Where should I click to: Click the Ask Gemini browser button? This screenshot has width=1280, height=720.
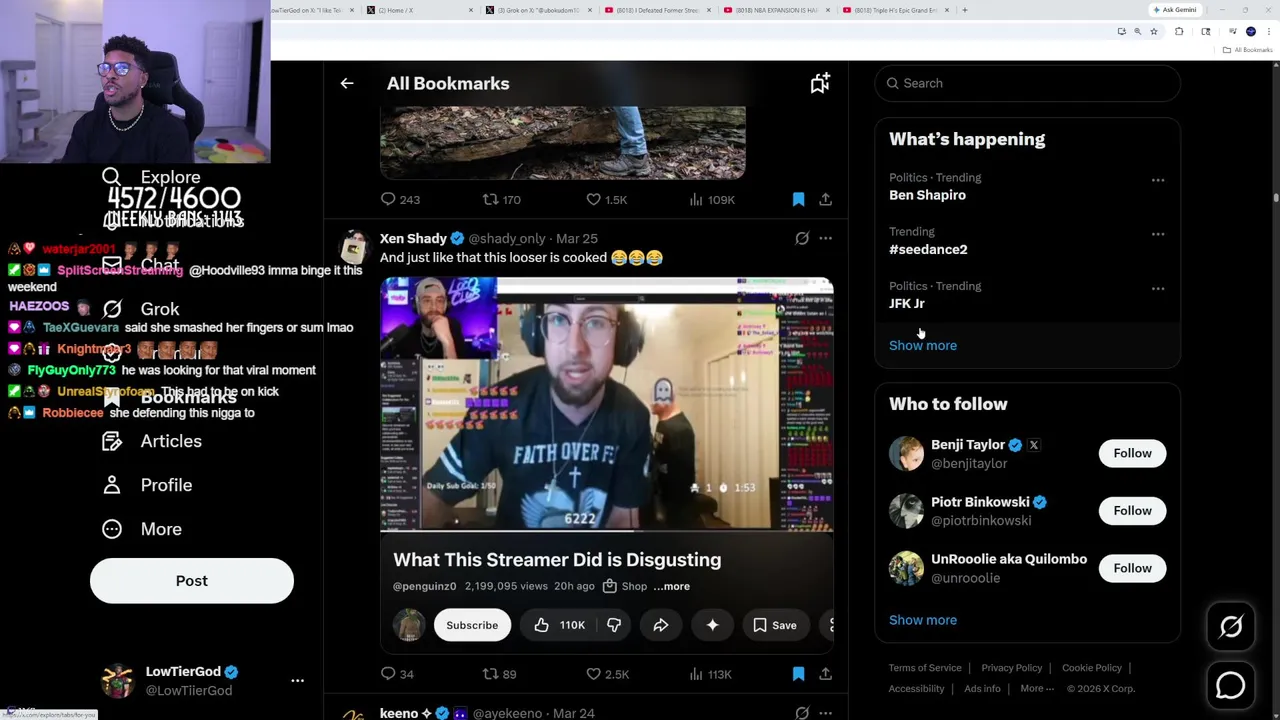1175,10
